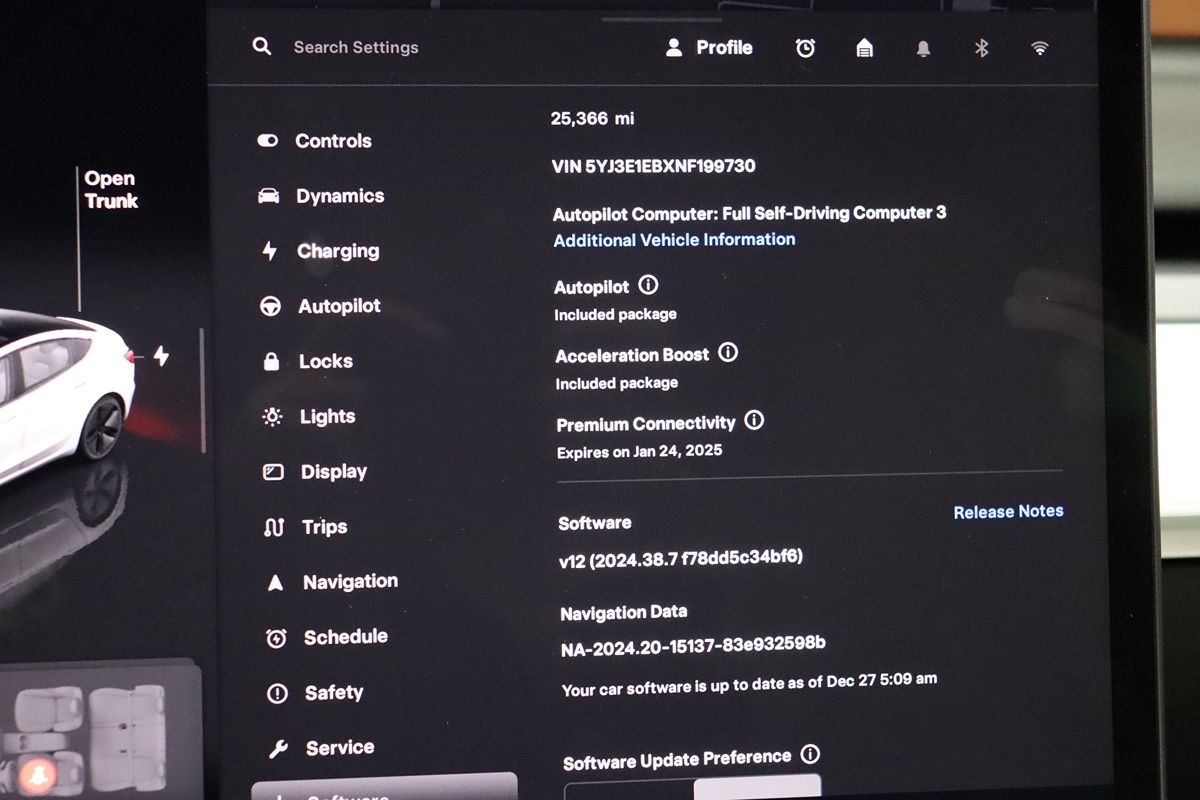Open the charge port lightning icon
This screenshot has height=800, width=1200.
pos(161,356)
